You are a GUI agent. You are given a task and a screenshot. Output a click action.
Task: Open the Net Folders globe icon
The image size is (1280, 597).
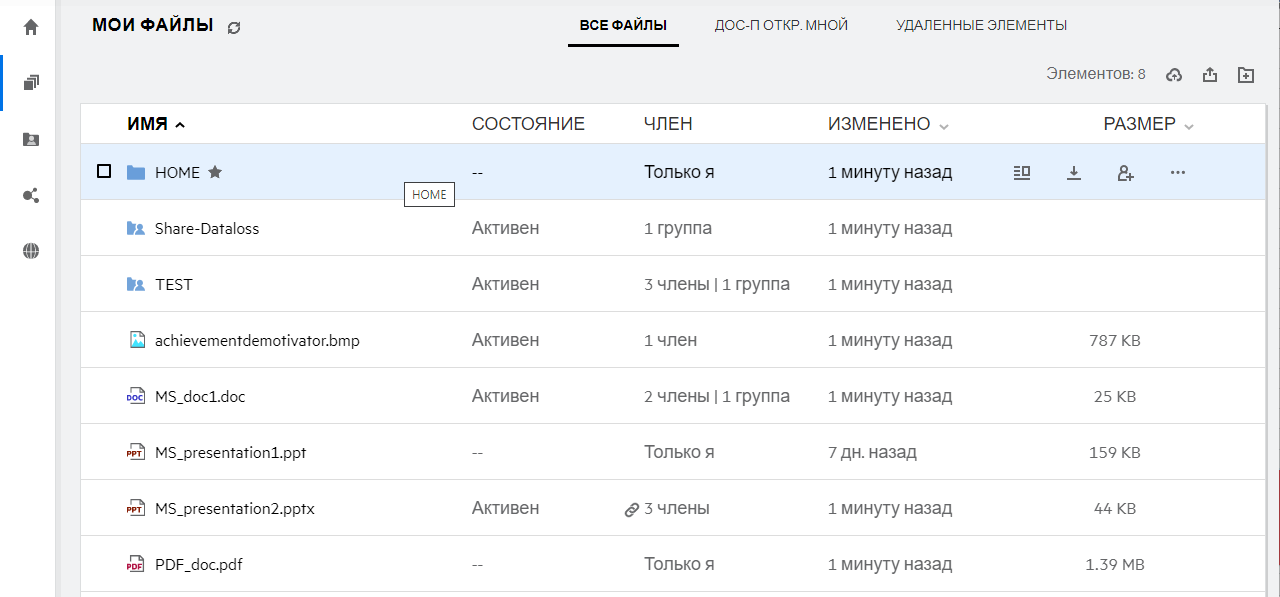[31, 251]
